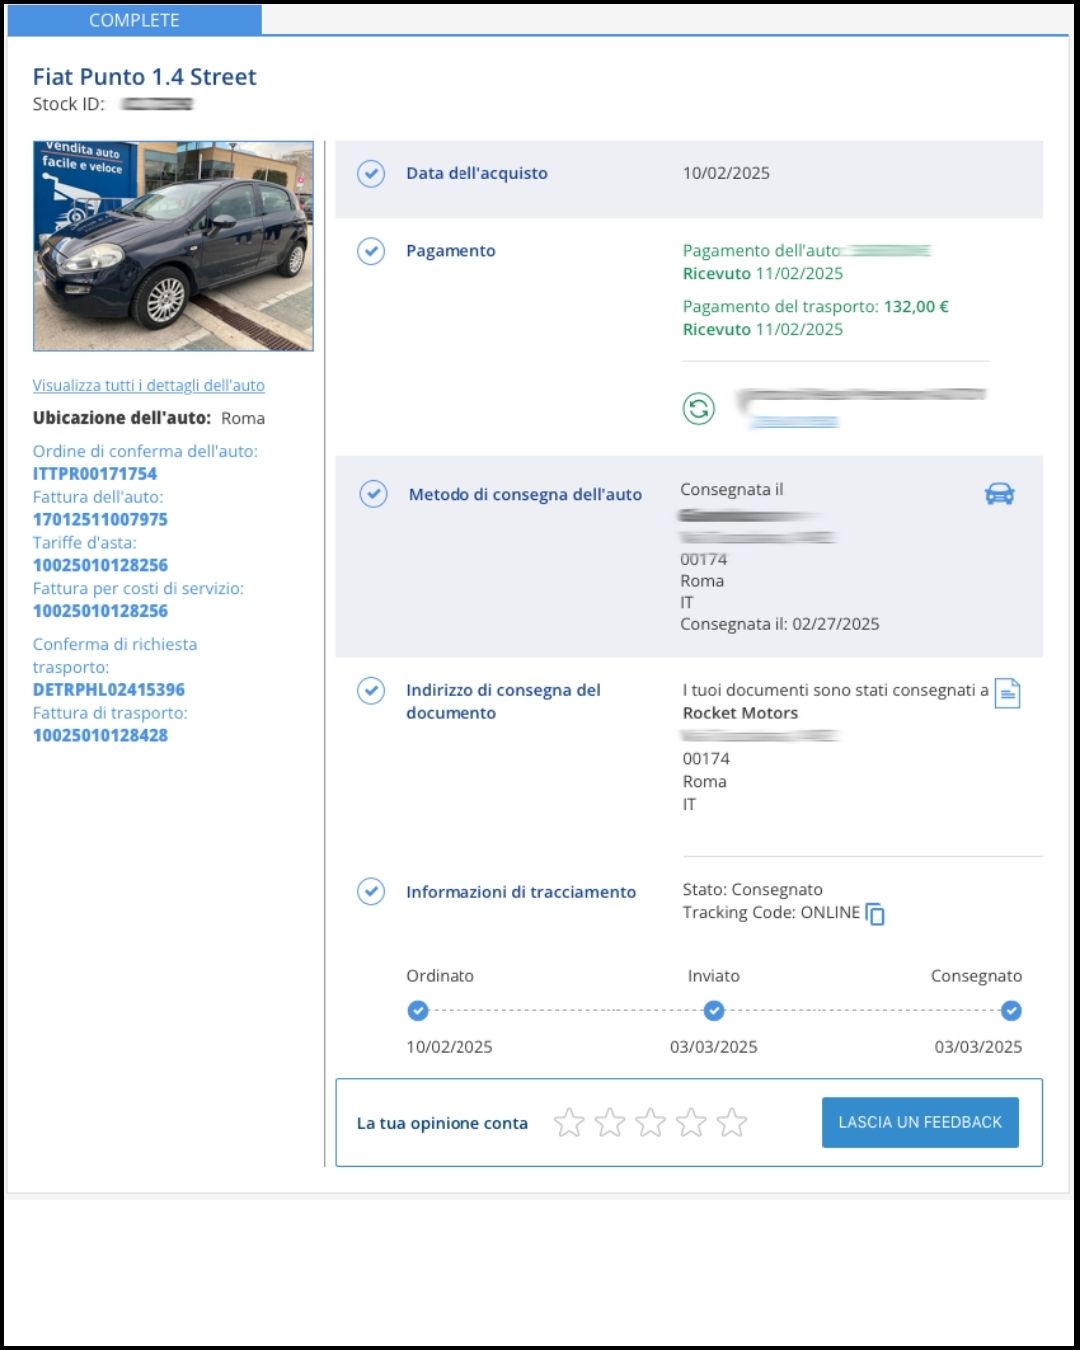Open Visualizza tutti i dettagli dell'auto link
Image resolution: width=1080 pixels, height=1350 pixels.
coord(148,386)
